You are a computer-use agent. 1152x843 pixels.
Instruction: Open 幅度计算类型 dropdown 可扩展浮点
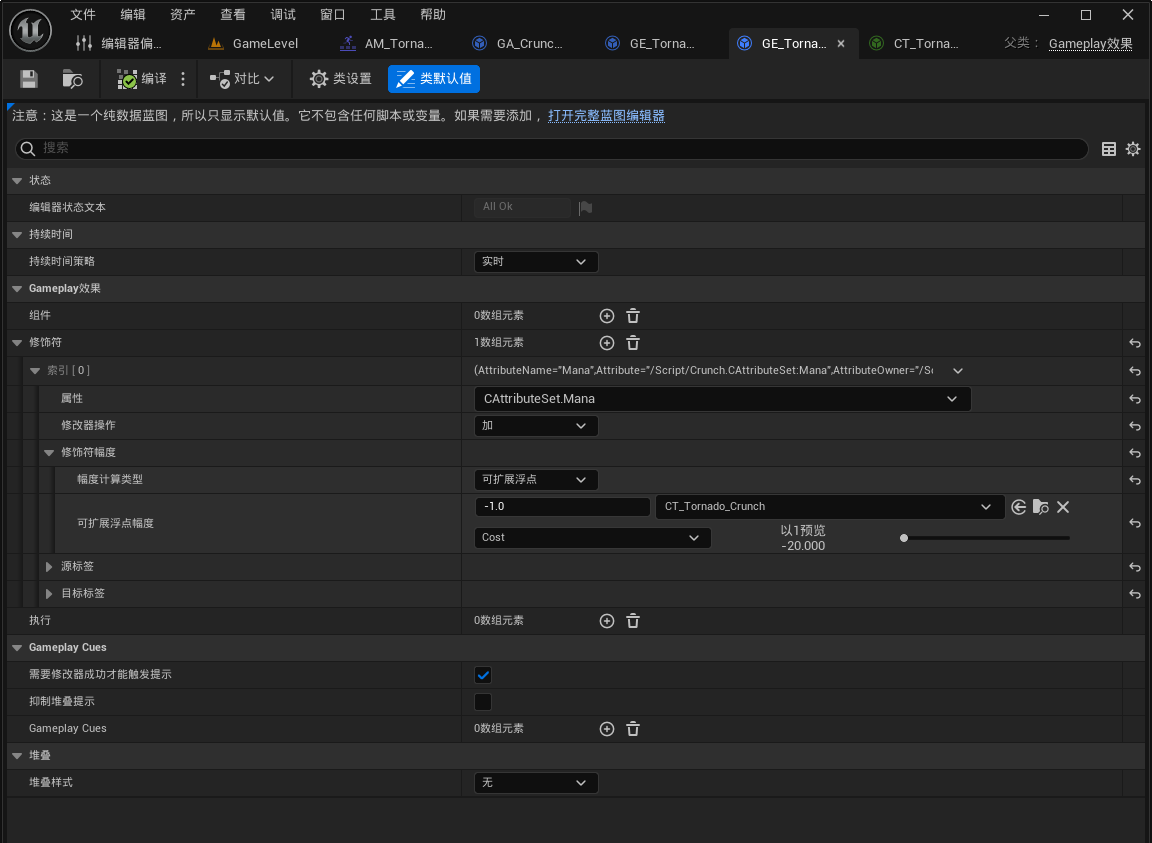[x=536, y=480]
